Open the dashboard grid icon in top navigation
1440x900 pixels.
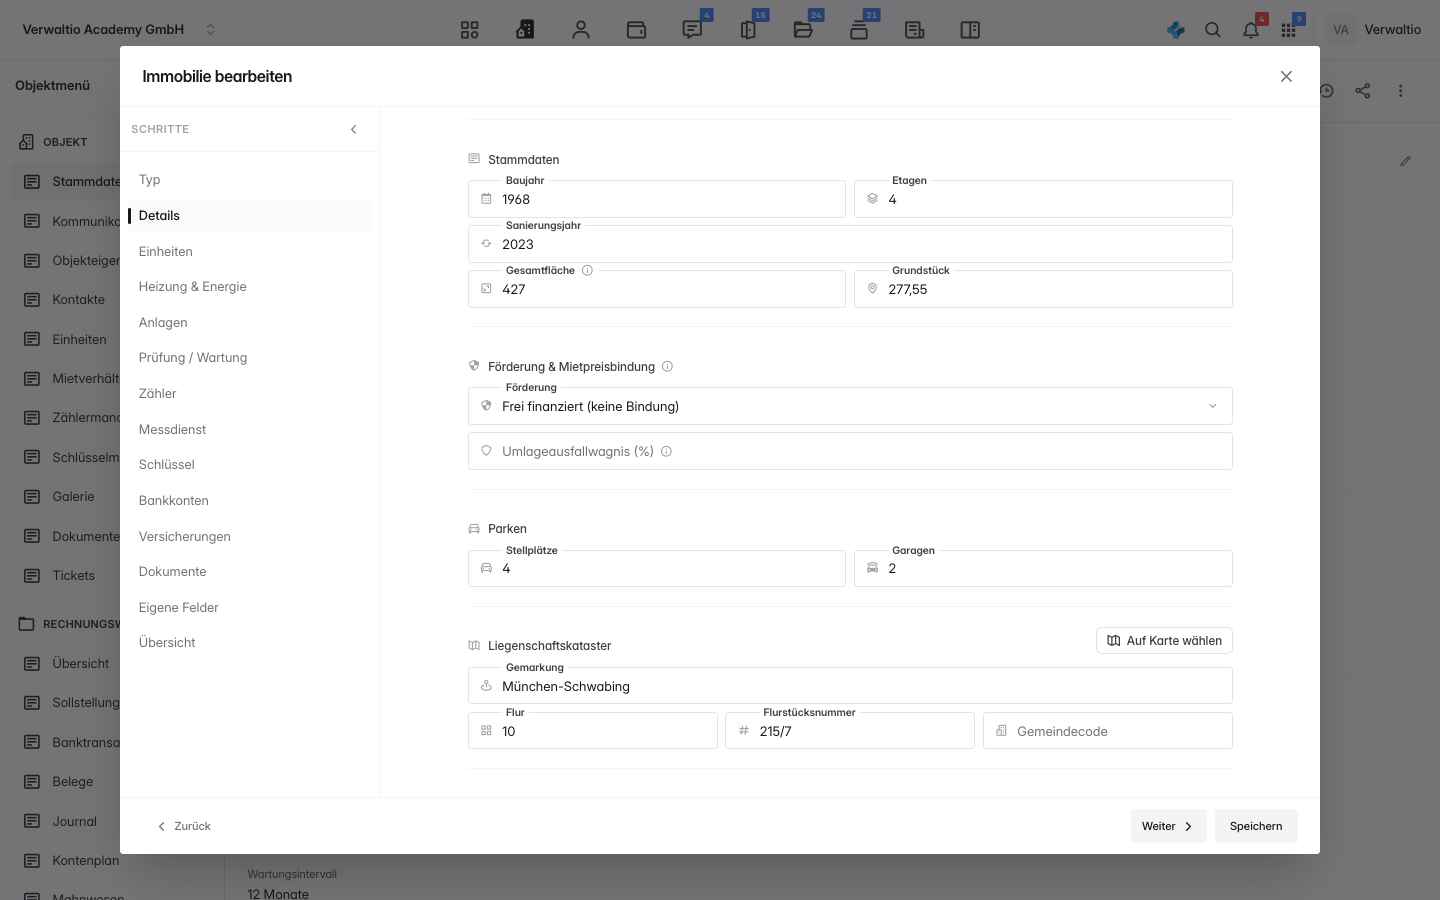click(470, 30)
